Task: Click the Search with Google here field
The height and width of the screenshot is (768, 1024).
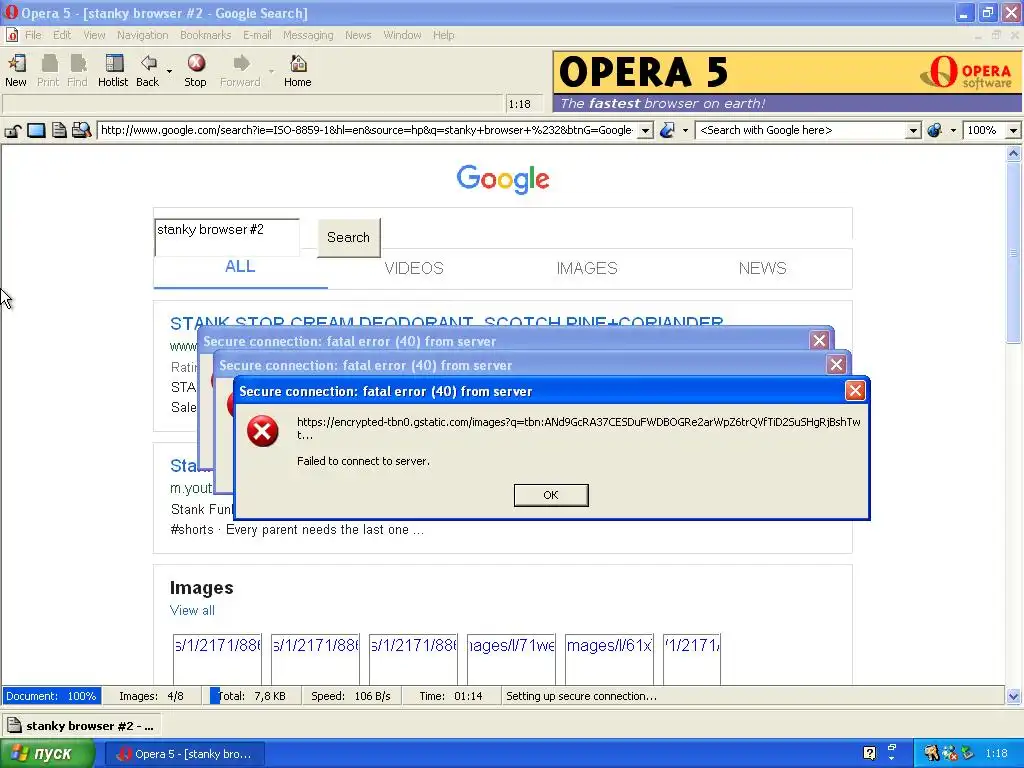Action: coord(802,131)
